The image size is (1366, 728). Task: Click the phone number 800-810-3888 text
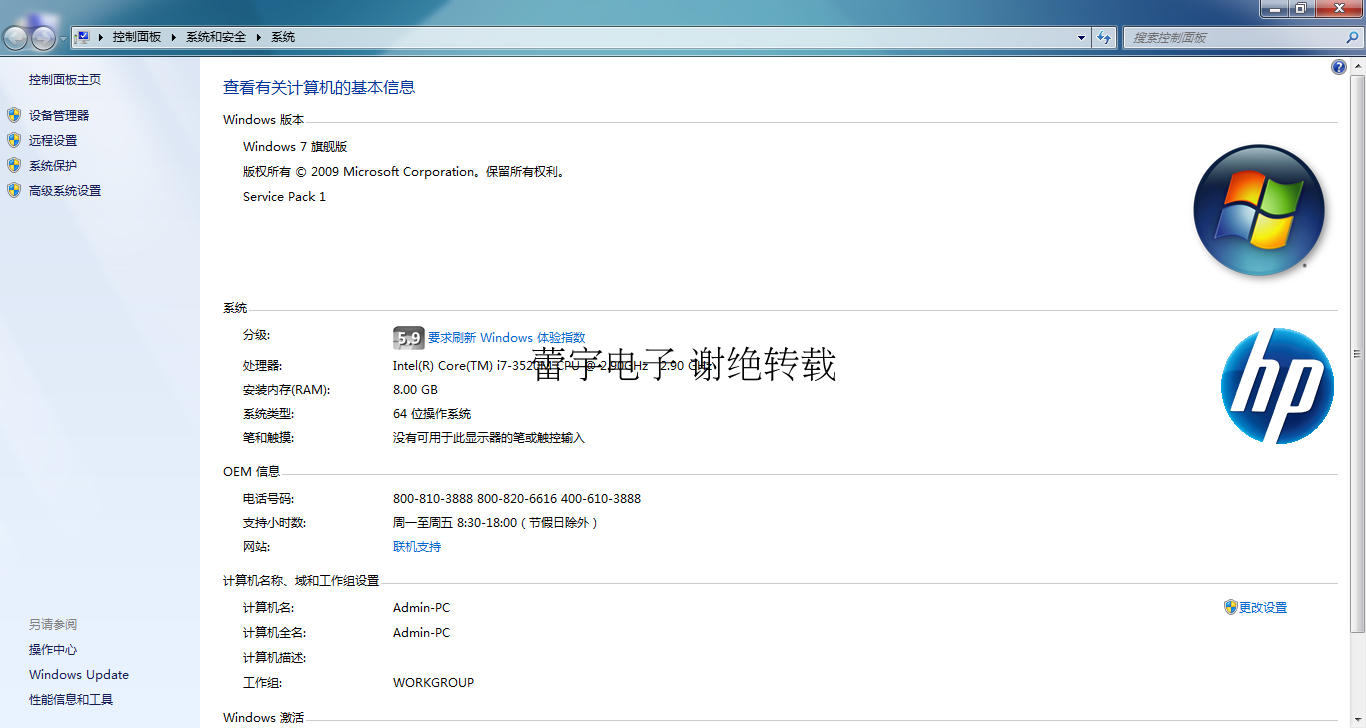click(x=433, y=499)
